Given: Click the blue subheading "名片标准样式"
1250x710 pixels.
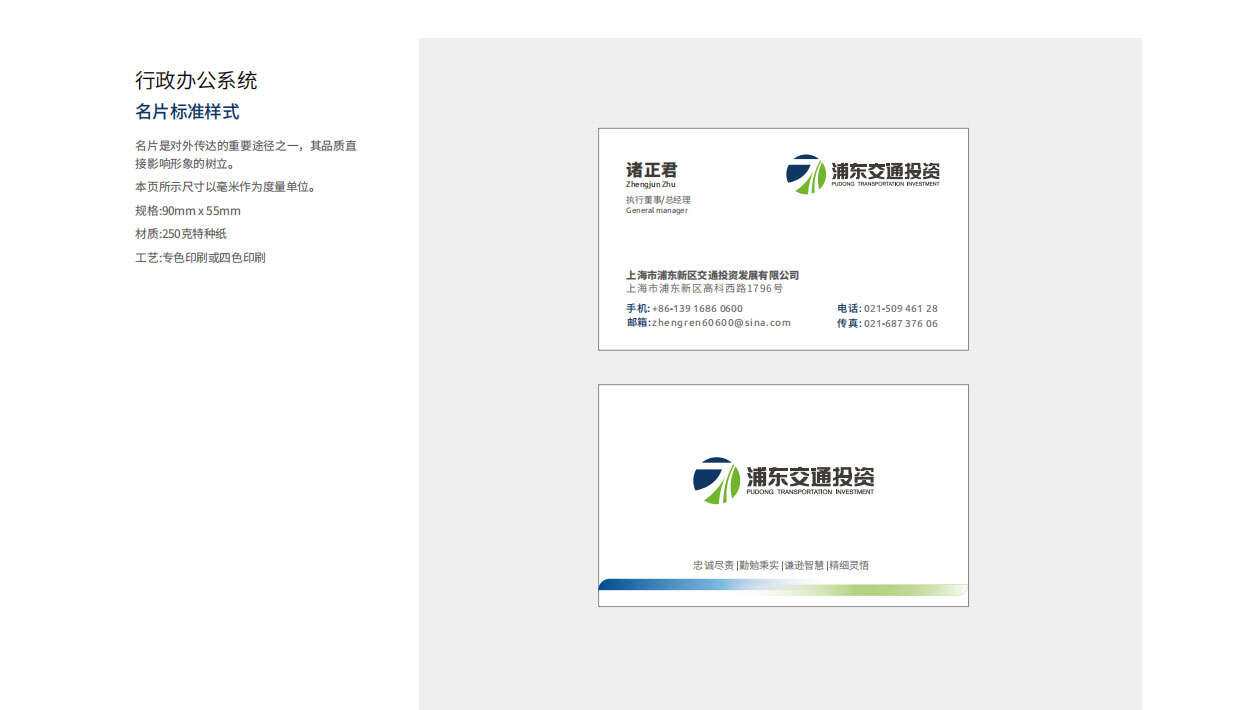Looking at the screenshot, I should point(187,112).
